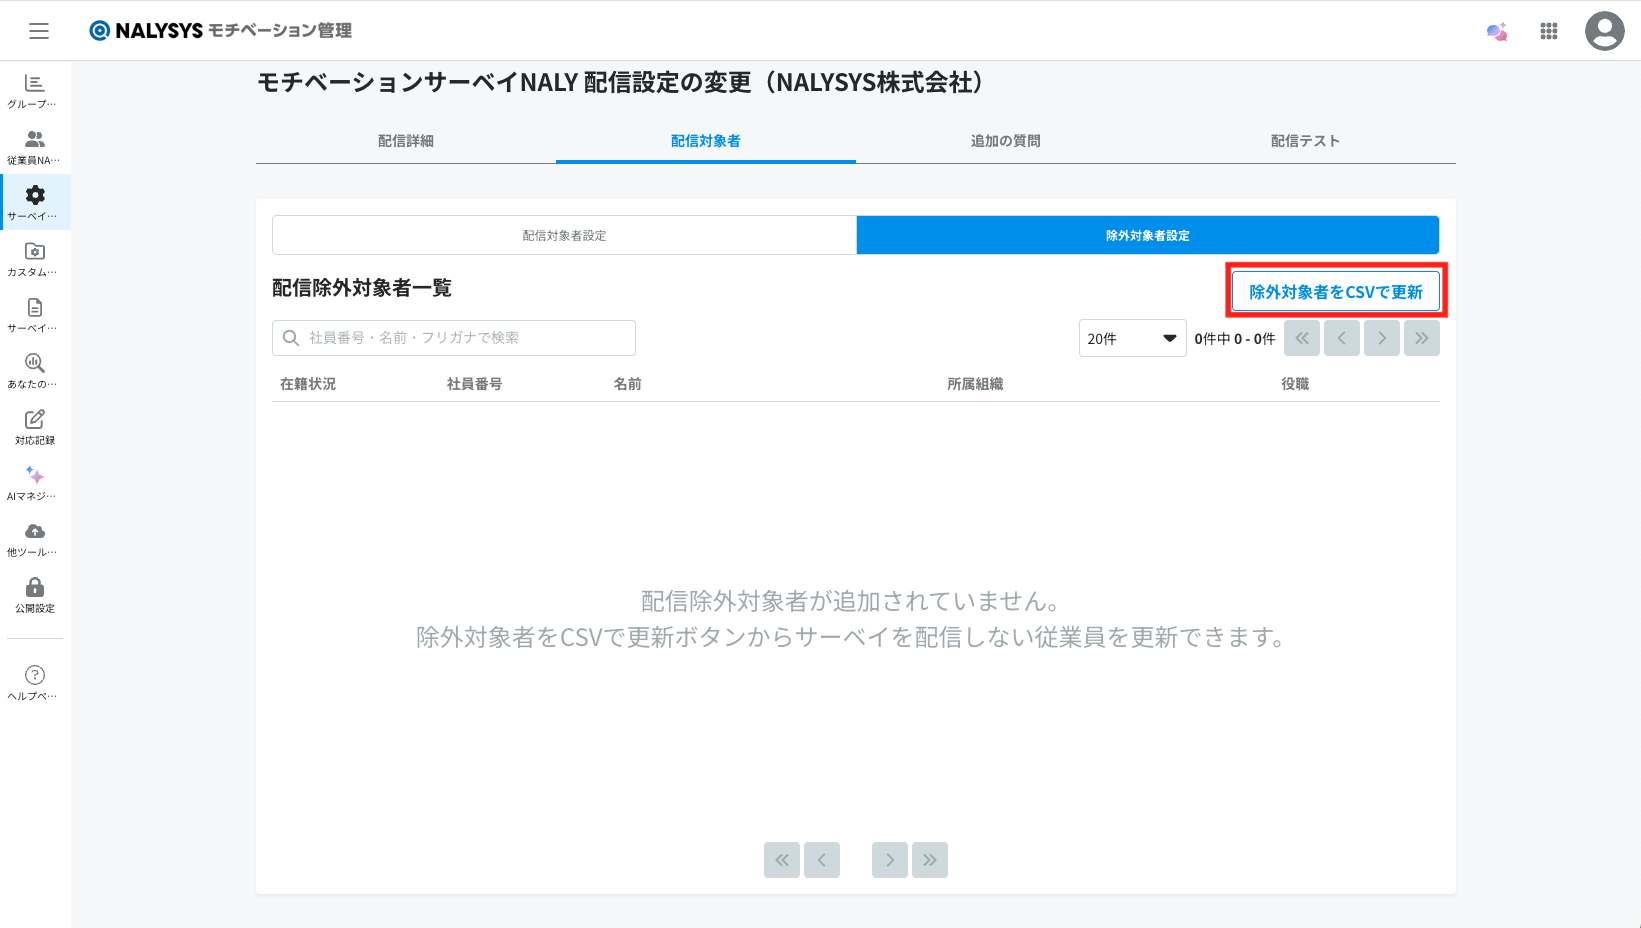Open the apps grid launcher
Screen dimensions: 1641x928
coord(1549,31)
